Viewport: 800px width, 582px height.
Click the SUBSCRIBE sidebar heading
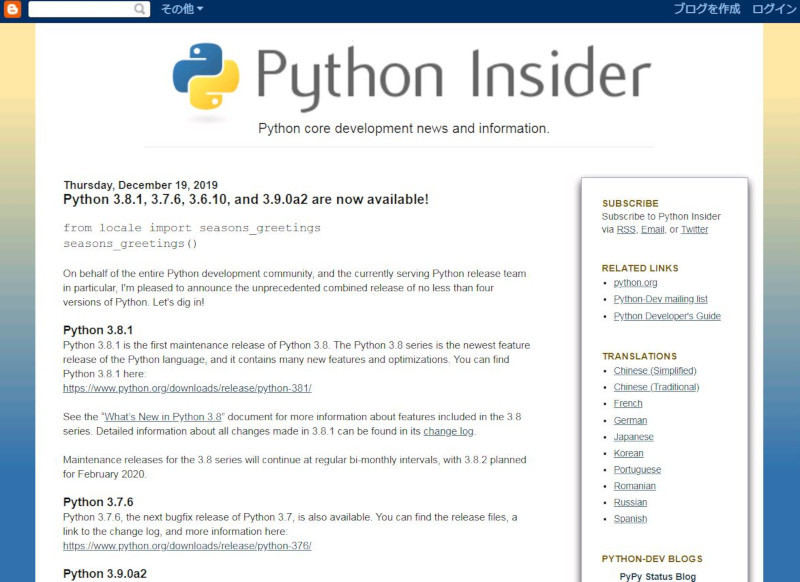(630, 203)
